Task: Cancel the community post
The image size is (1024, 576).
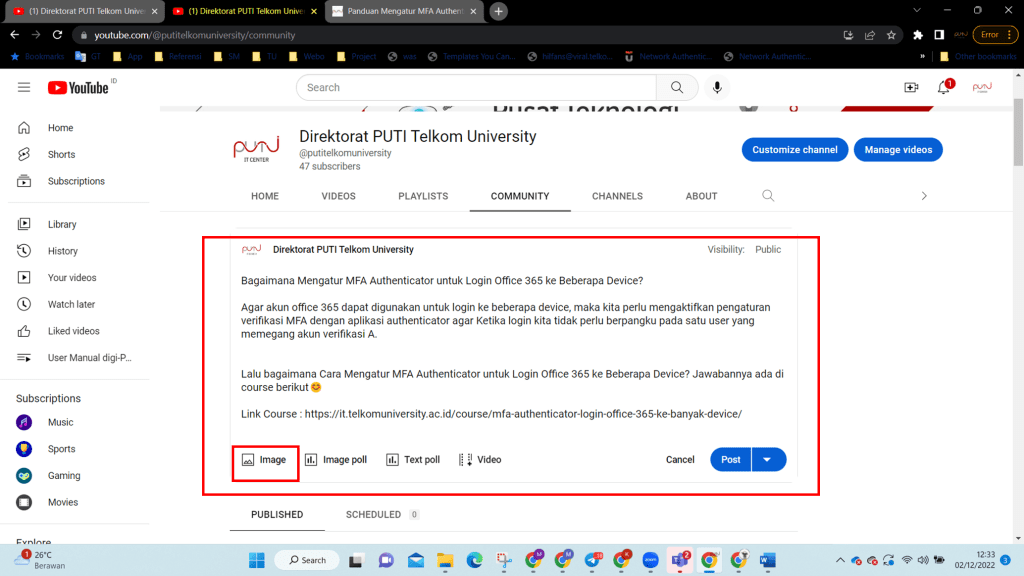Action: coord(680,460)
